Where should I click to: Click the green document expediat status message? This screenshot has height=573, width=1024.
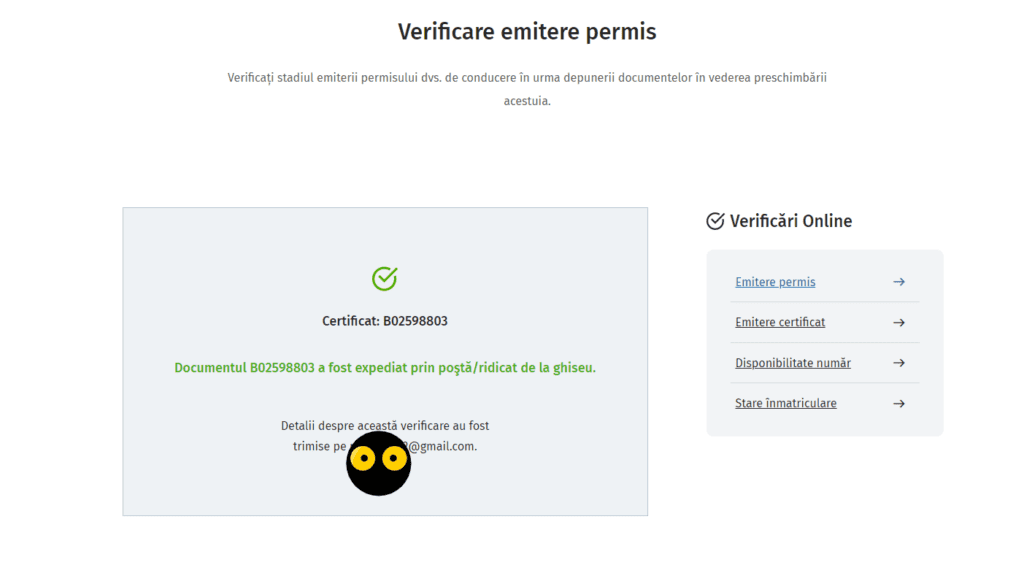coord(384,368)
